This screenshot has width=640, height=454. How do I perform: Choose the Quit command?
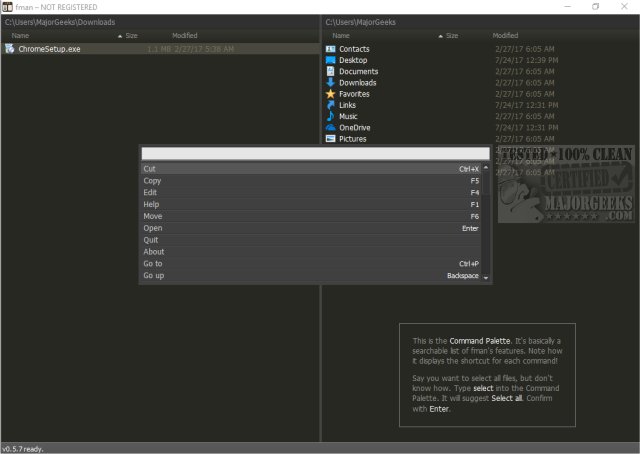311,240
